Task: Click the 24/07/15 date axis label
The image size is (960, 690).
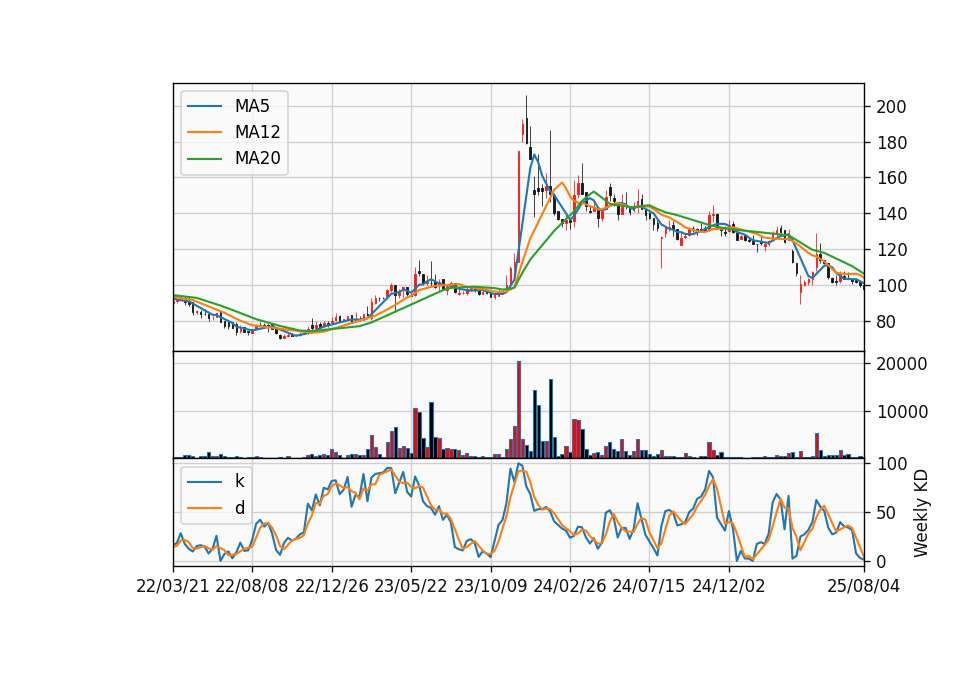Action: (649, 586)
